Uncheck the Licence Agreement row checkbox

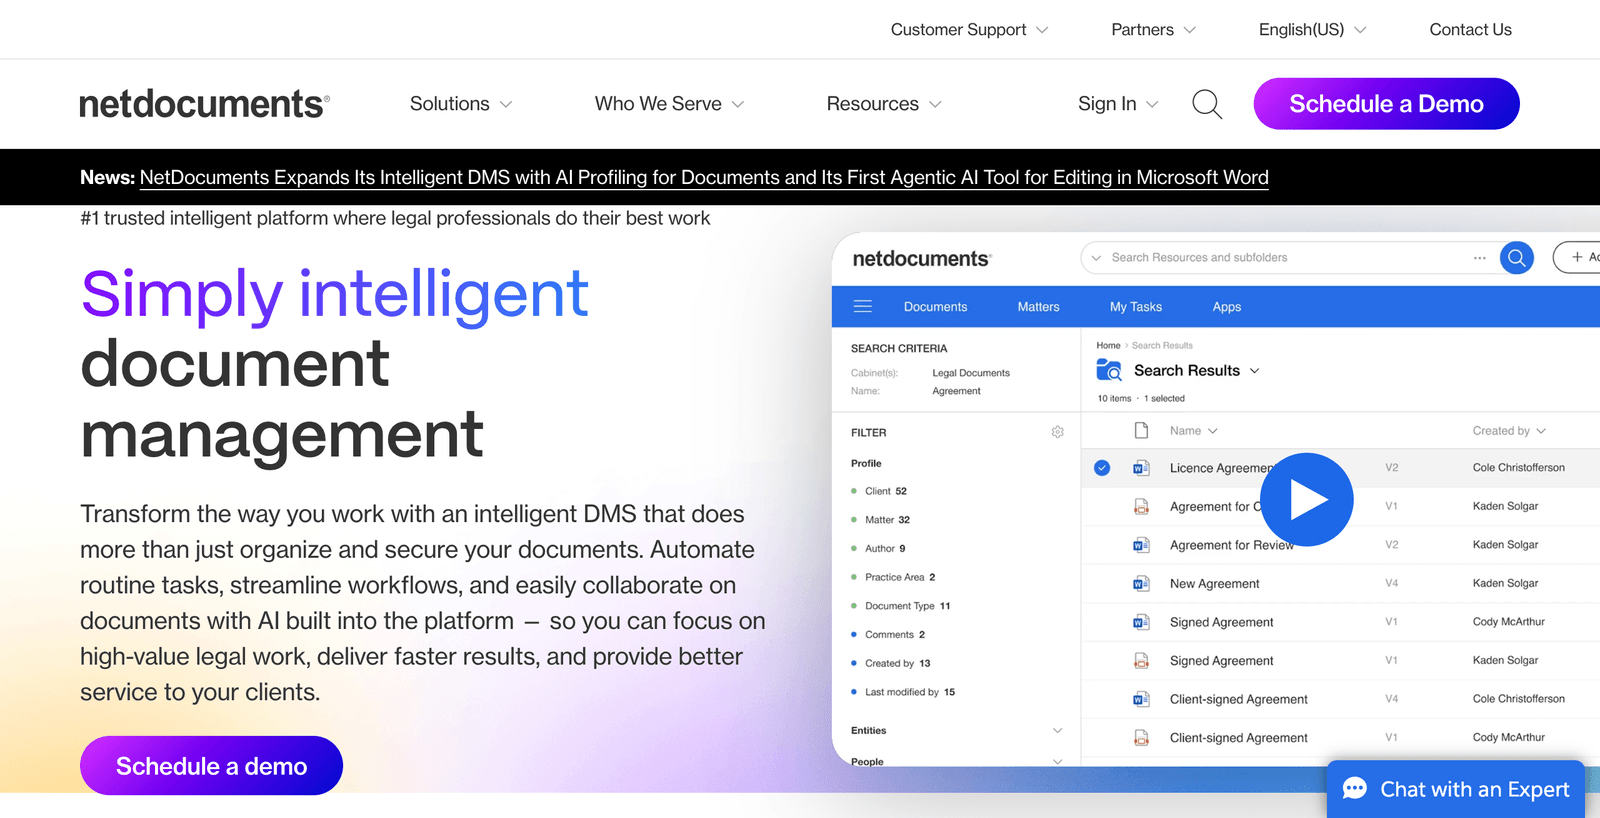coord(1102,468)
